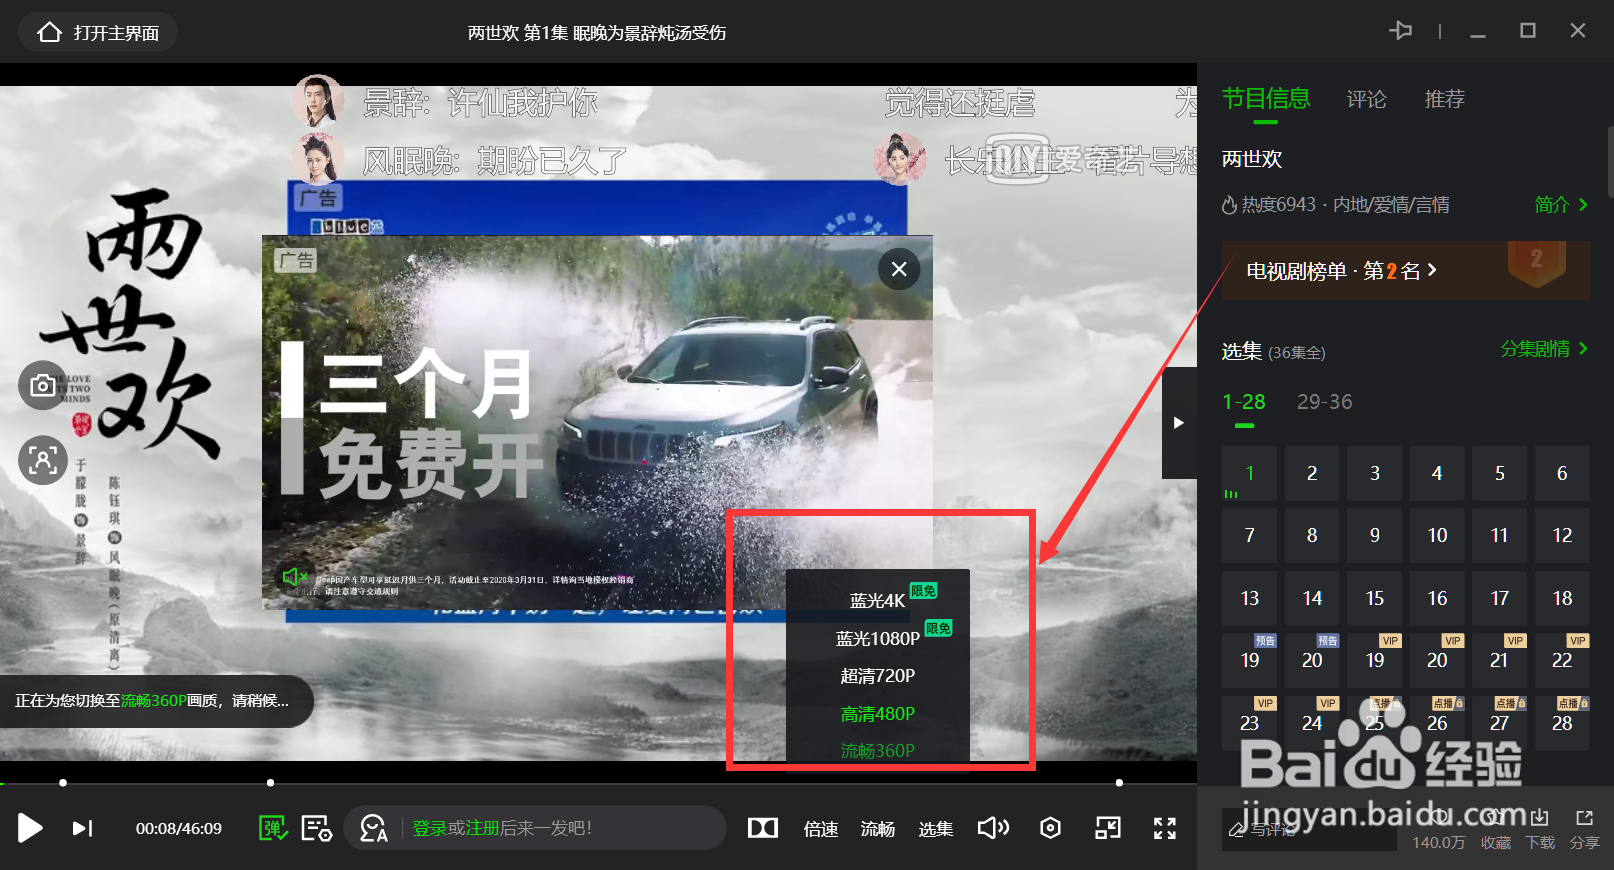Select the 预告 preview of episode 19
The image size is (1614, 870).
click(x=1249, y=660)
